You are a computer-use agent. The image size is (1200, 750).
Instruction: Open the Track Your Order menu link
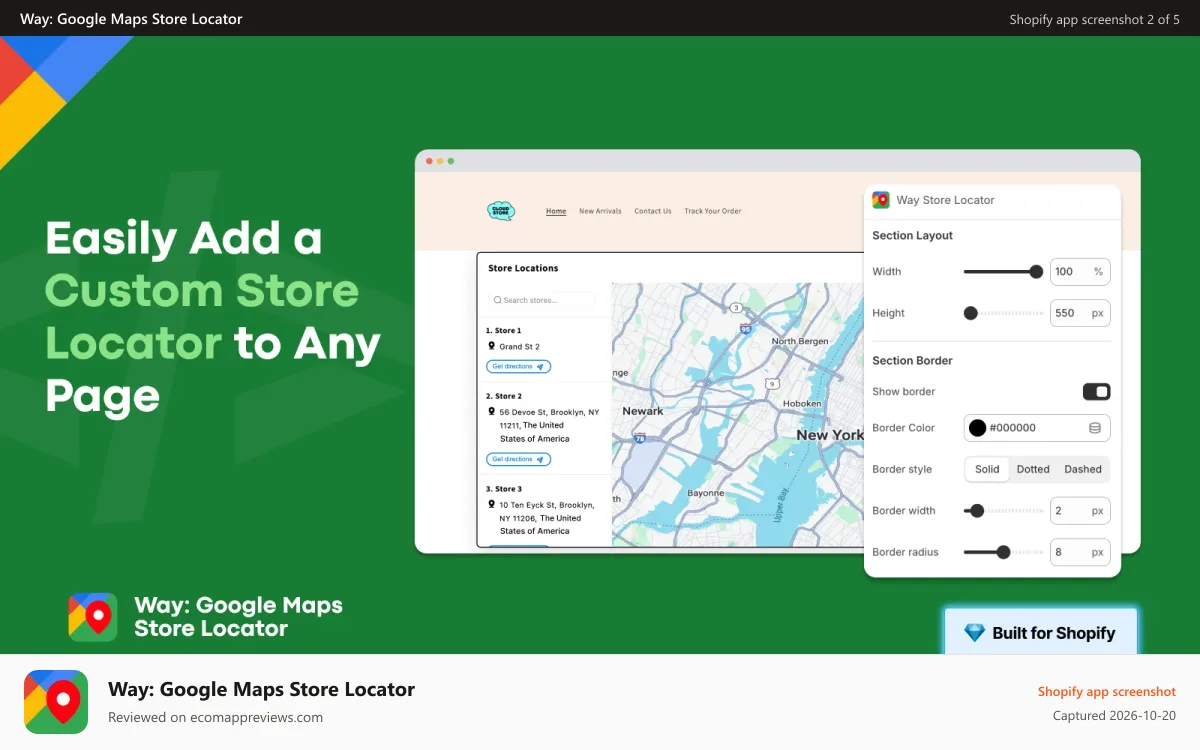tap(713, 211)
